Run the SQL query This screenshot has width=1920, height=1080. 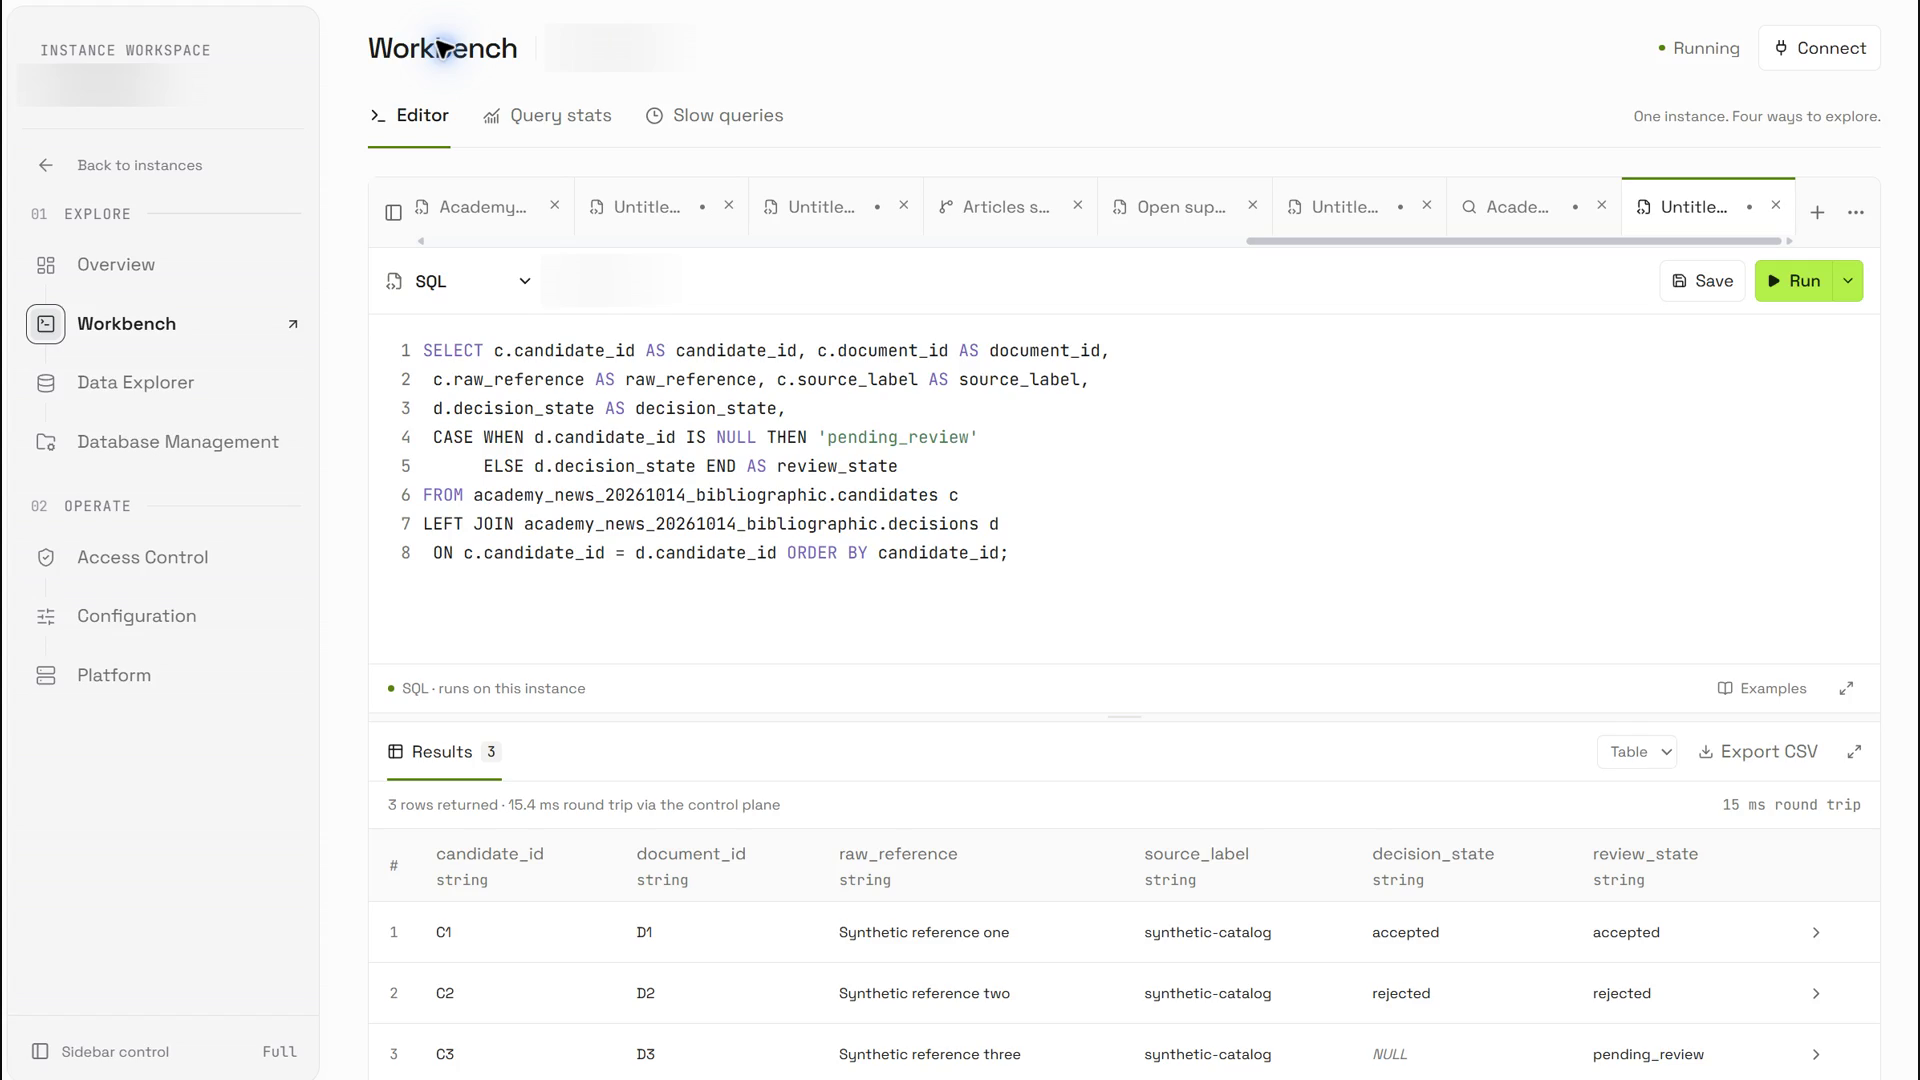1794,281
